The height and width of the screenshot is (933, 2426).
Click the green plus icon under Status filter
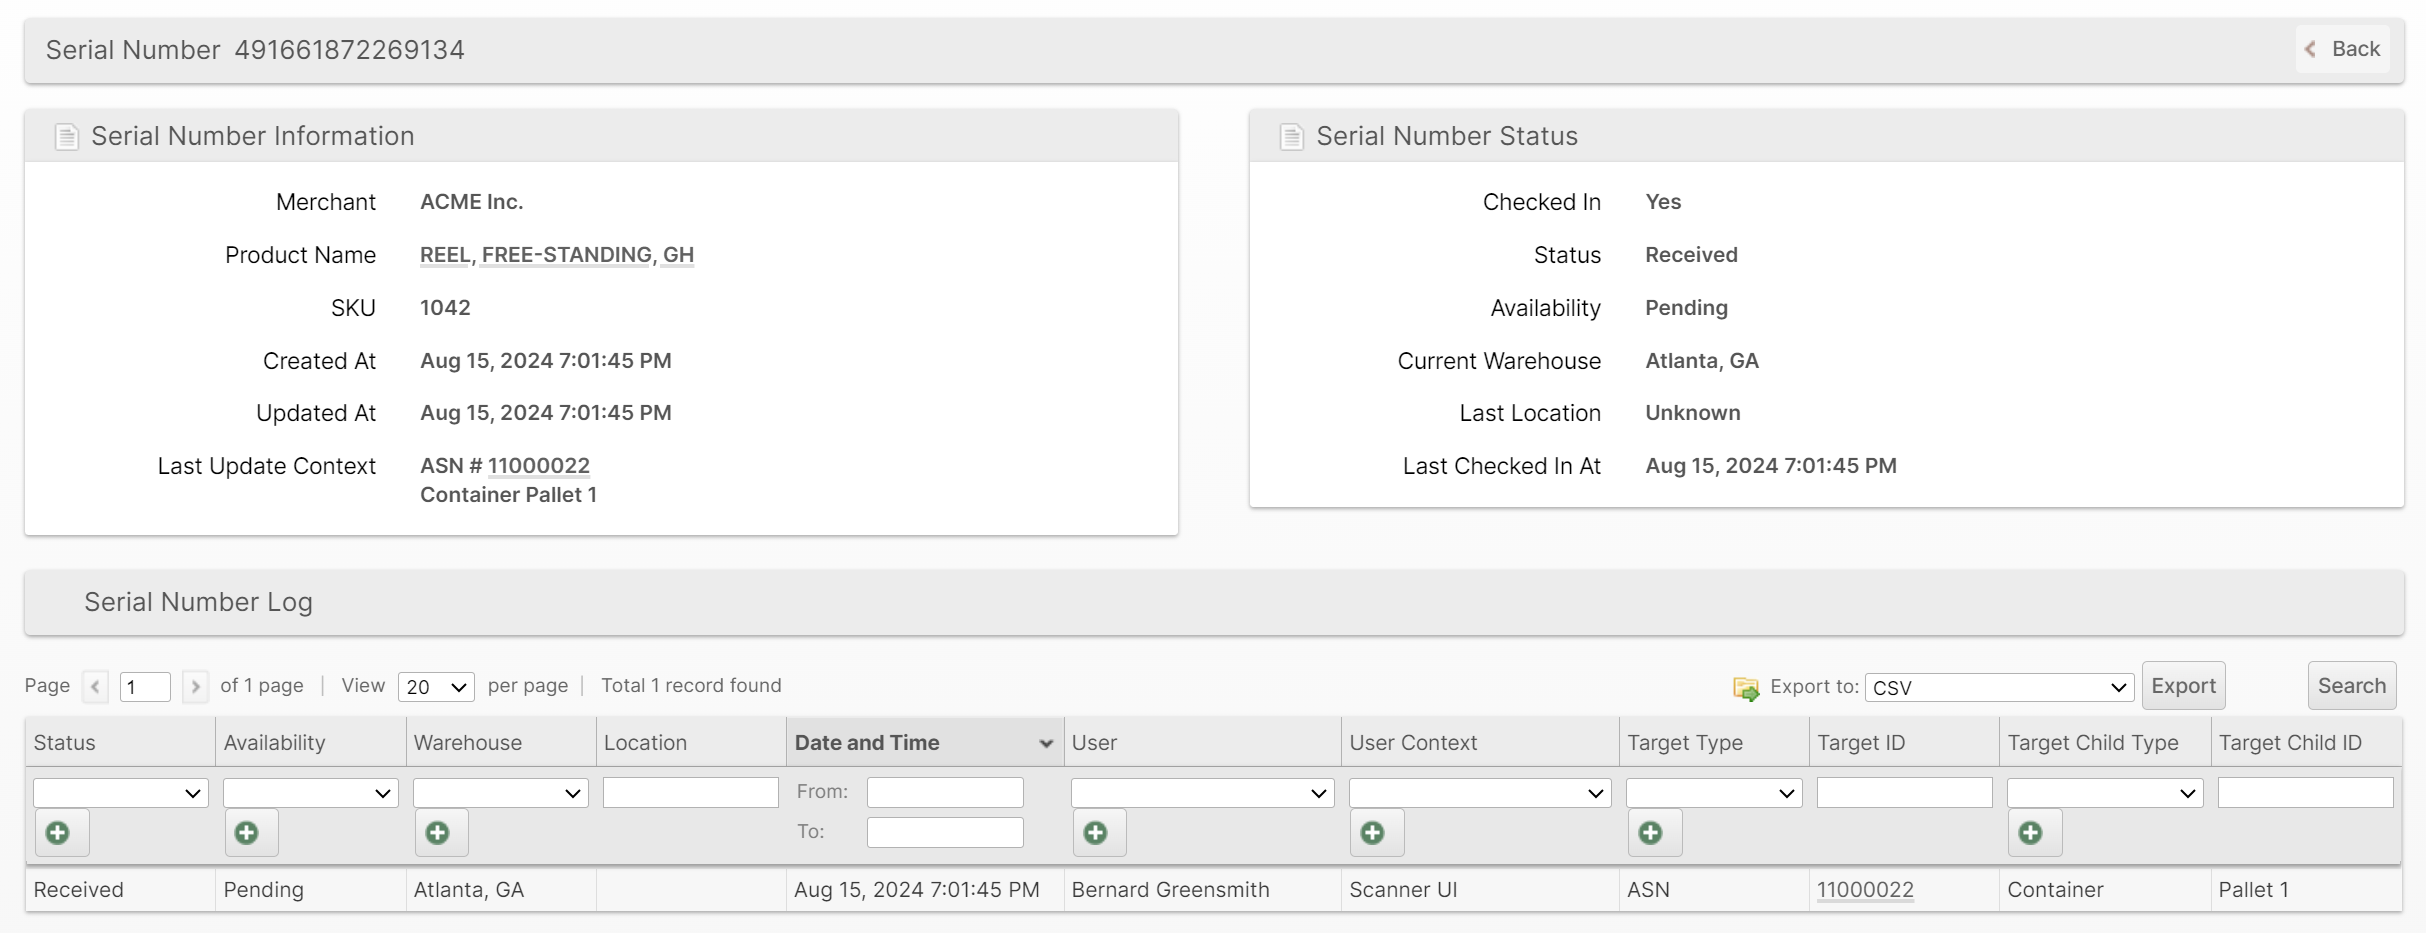(x=59, y=833)
